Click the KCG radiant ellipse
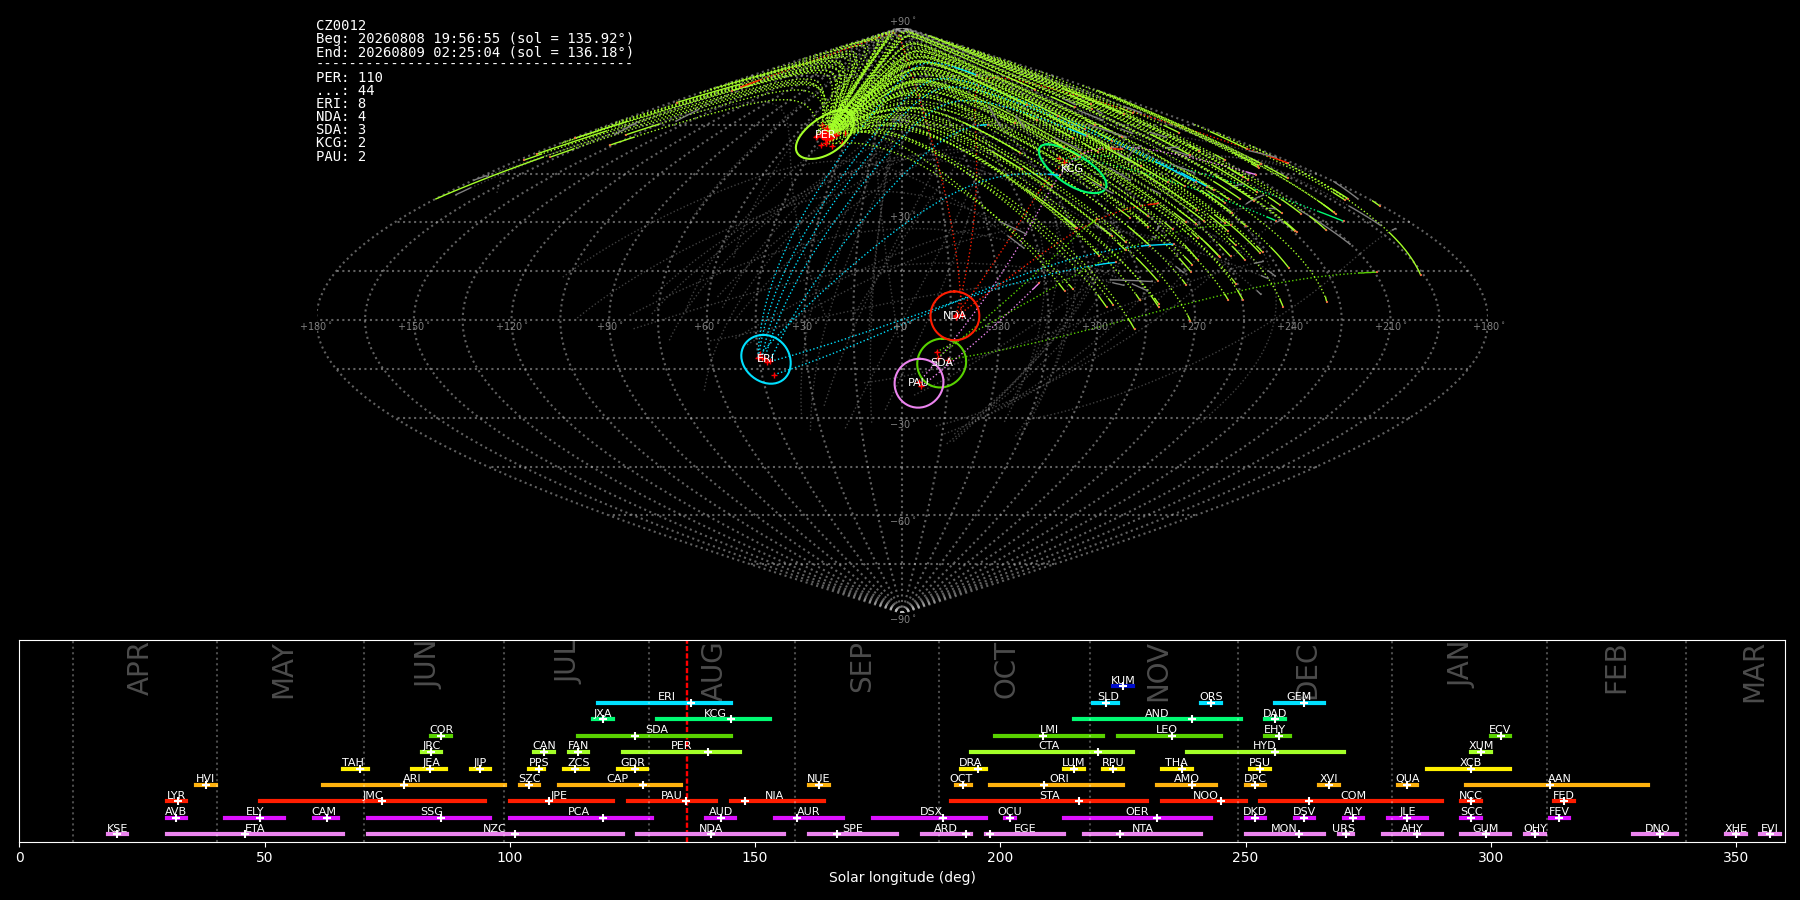Viewport: 1800px width, 900px height. (1072, 168)
